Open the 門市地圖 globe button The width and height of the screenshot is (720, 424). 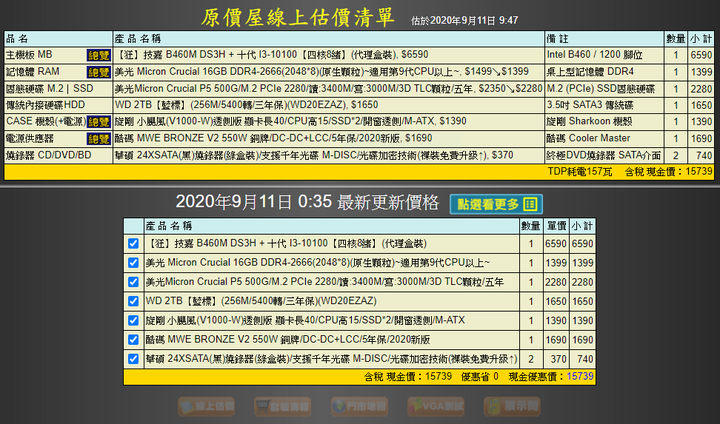point(359,407)
